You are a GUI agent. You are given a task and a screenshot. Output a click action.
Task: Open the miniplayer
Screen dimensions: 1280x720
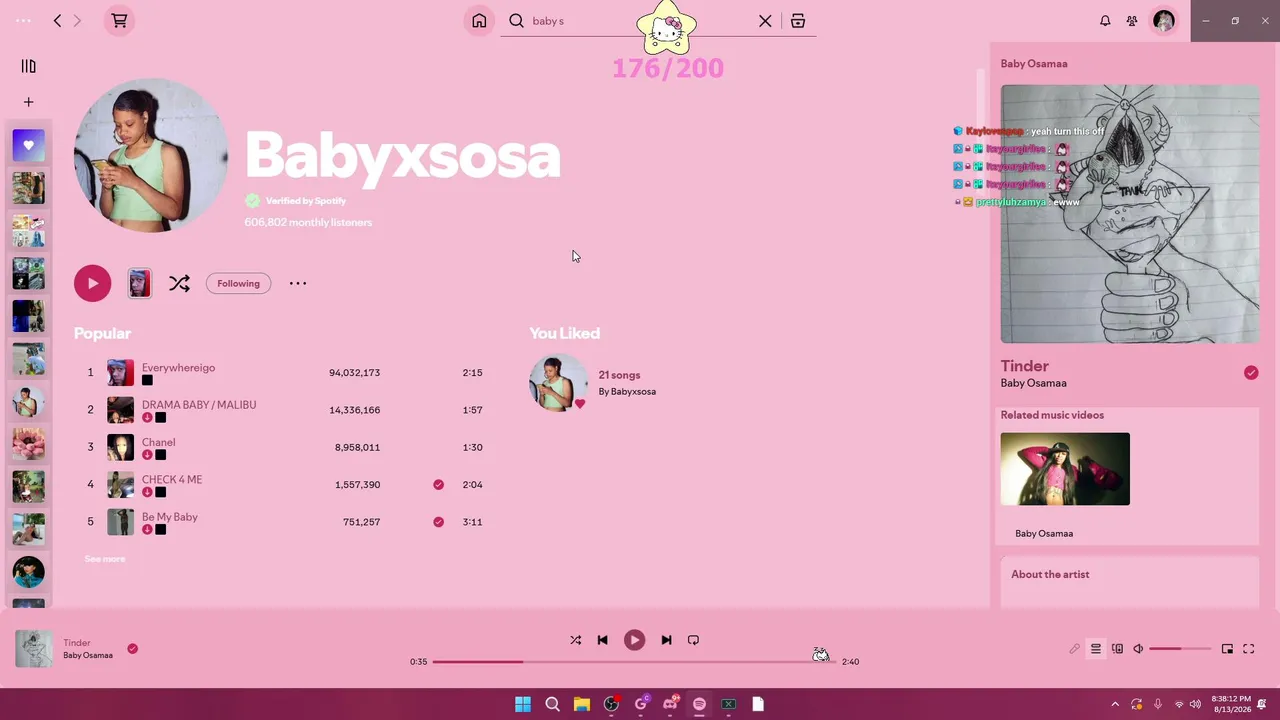click(x=1227, y=649)
